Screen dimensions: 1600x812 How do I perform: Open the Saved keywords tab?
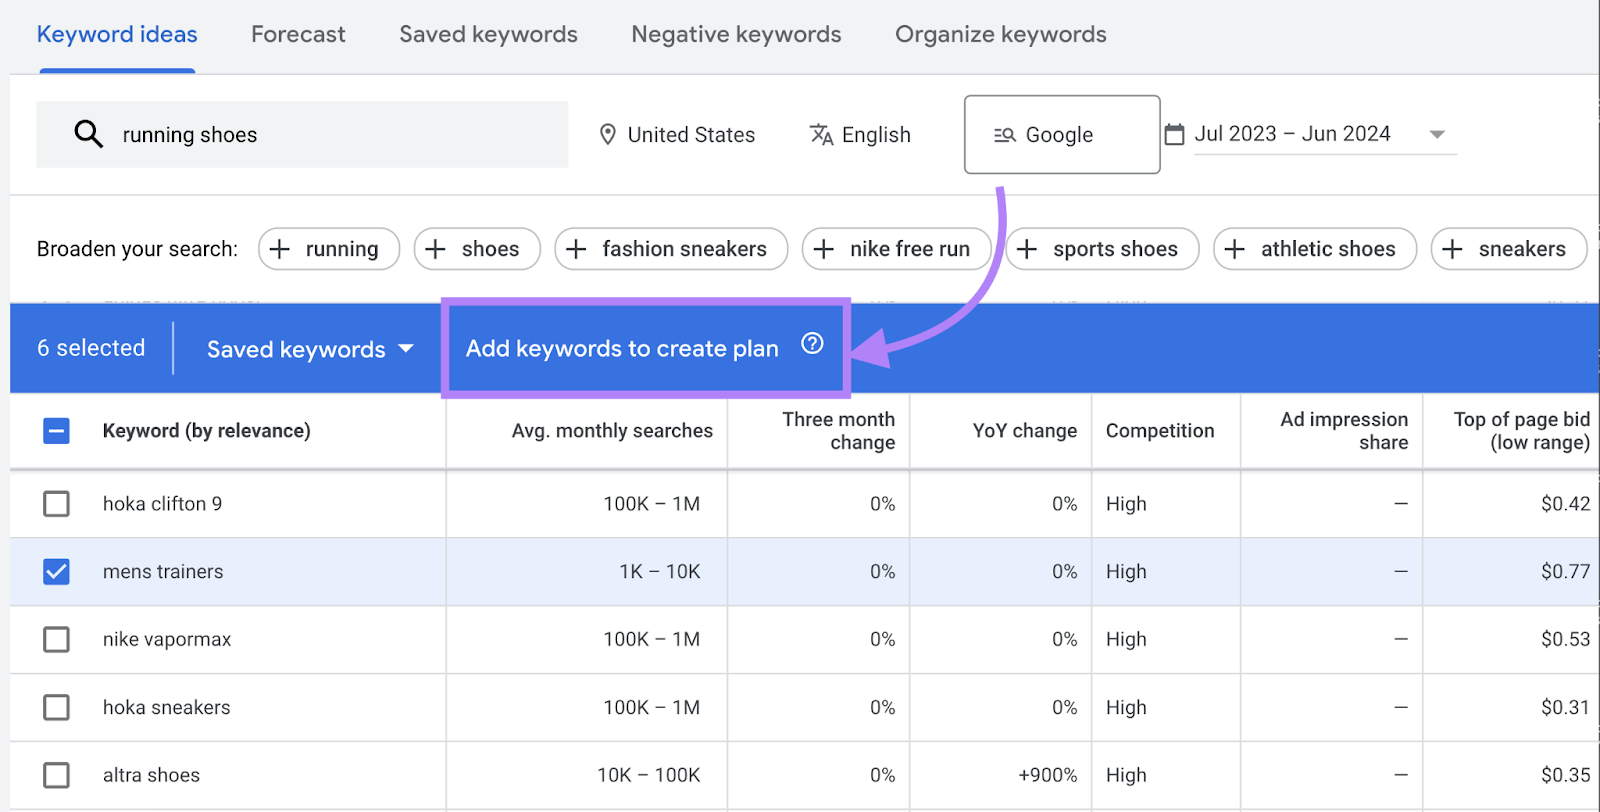pyautogui.click(x=488, y=34)
